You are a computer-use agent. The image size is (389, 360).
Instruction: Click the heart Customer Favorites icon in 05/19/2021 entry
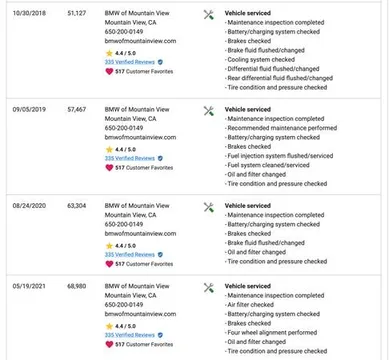pos(109,344)
